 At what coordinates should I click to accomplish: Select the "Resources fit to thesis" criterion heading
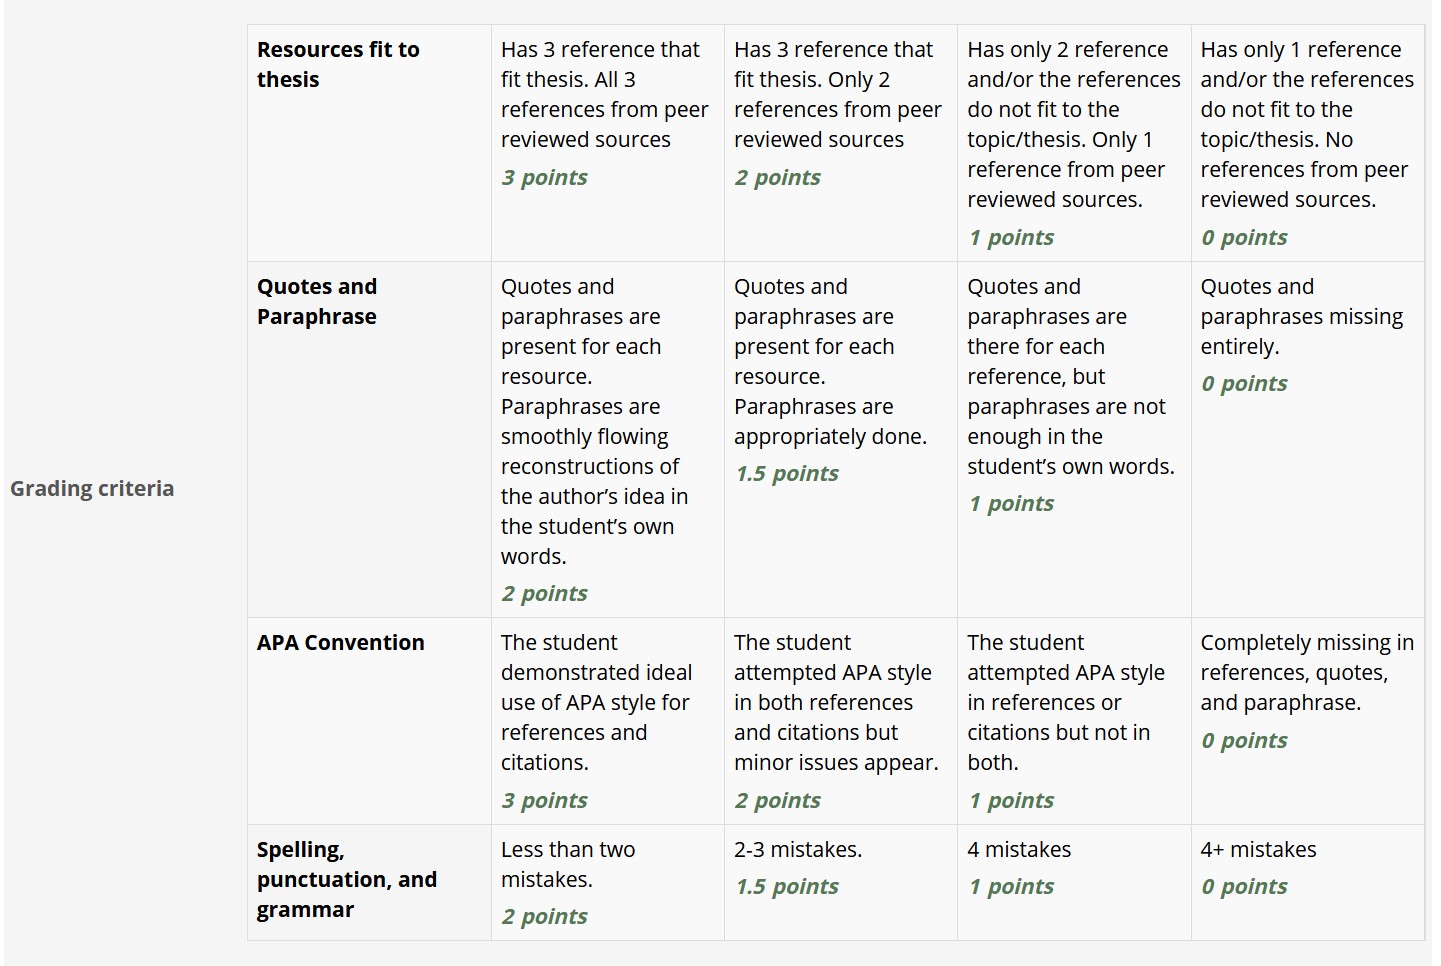click(x=338, y=64)
